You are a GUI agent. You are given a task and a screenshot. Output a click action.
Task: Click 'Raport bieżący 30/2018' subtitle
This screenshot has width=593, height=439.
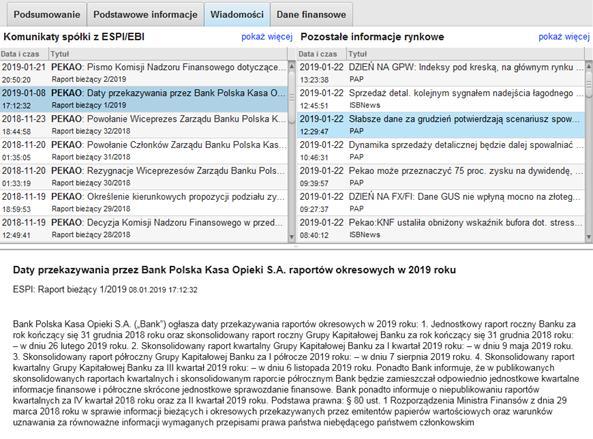91,183
